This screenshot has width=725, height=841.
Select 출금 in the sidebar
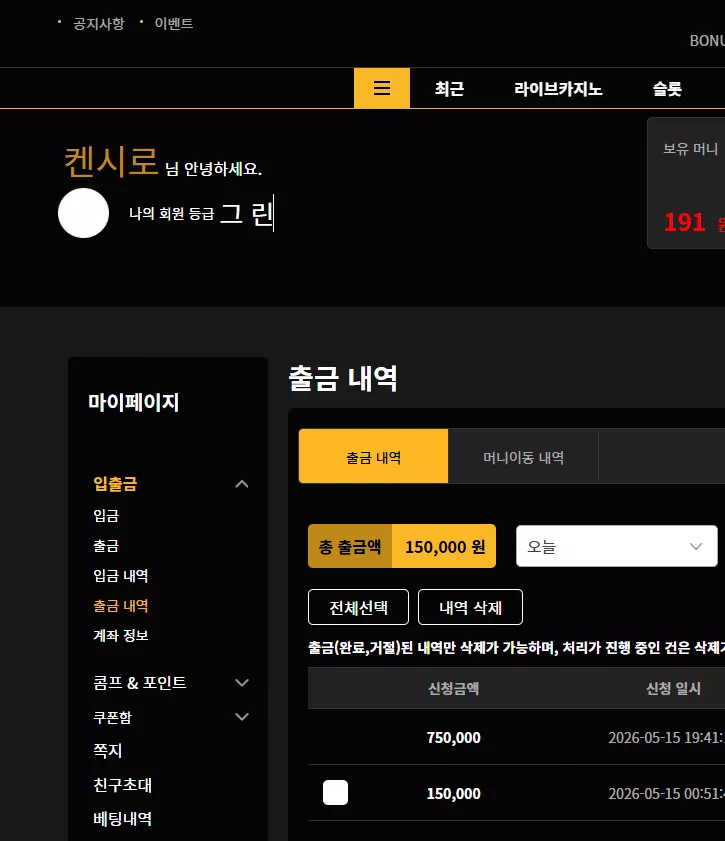[106, 546]
